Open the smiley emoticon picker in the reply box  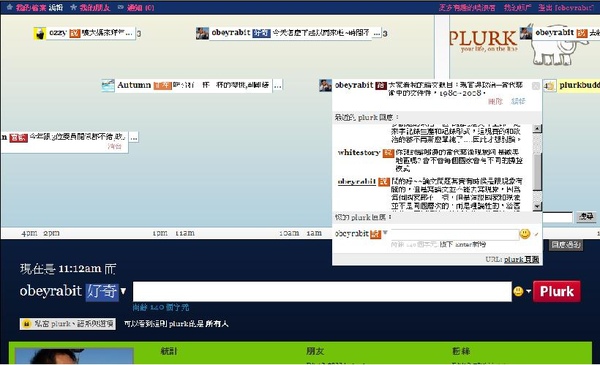click(525, 234)
